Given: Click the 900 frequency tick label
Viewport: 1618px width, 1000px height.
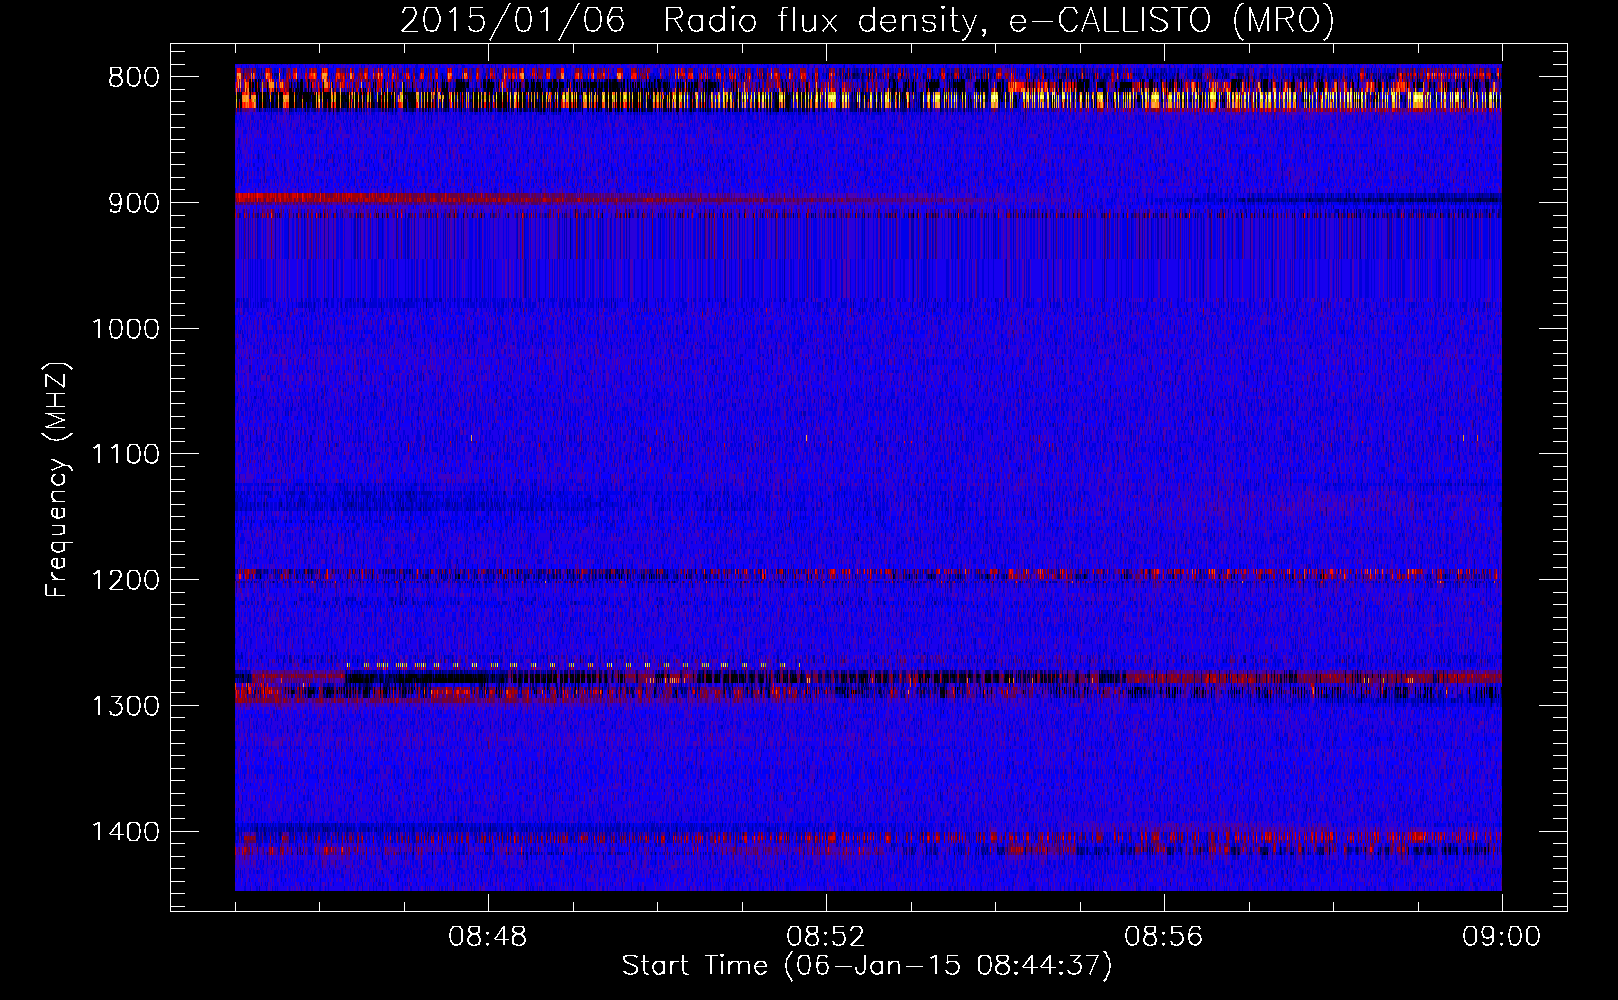Looking at the screenshot, I should [134, 203].
